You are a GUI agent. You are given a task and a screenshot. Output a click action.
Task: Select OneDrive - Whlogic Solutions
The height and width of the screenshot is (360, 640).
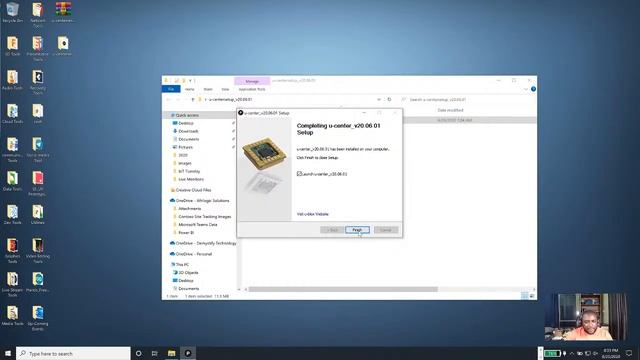202,201
